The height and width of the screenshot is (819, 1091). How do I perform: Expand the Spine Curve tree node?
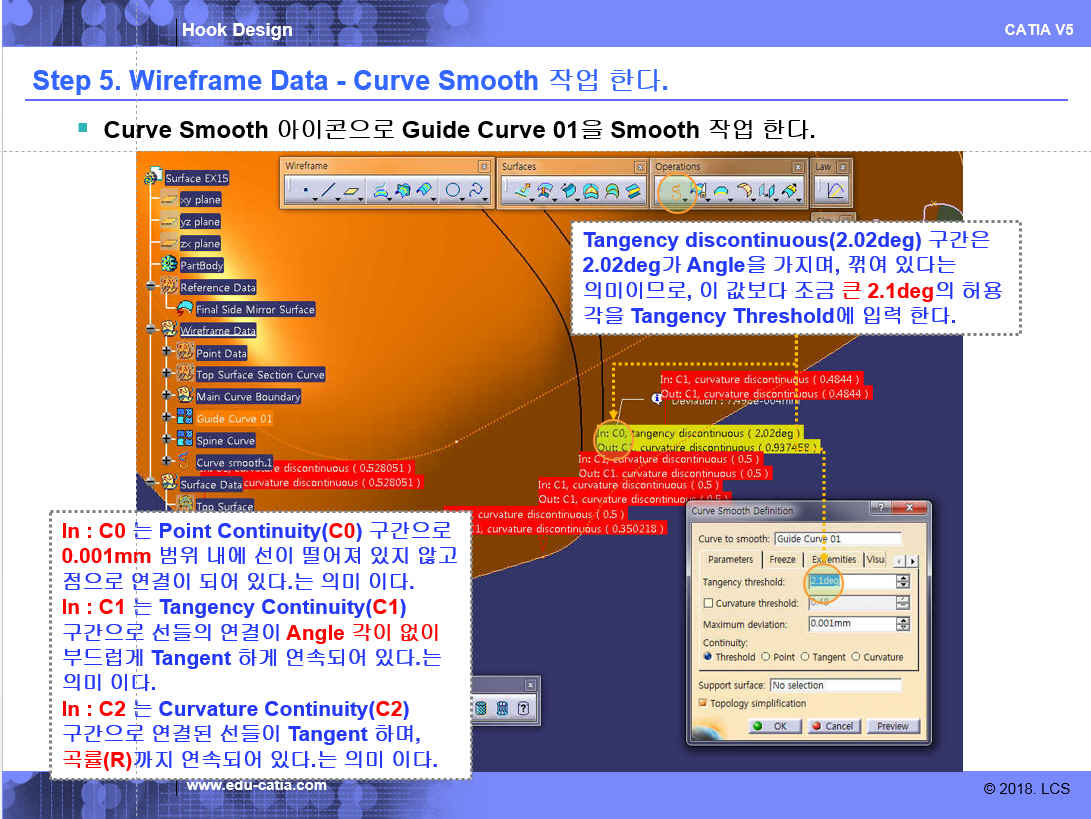[x=167, y=440]
